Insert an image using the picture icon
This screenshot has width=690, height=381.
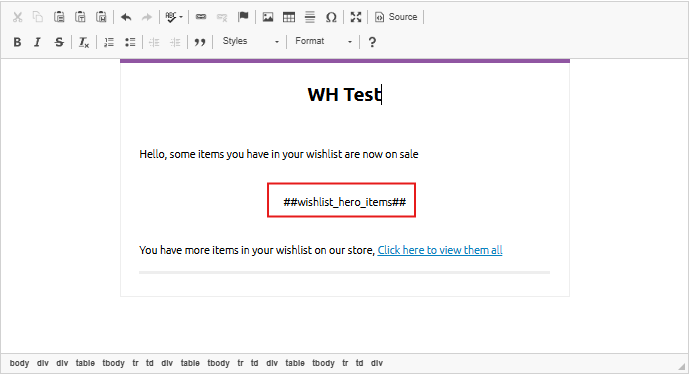(268, 17)
